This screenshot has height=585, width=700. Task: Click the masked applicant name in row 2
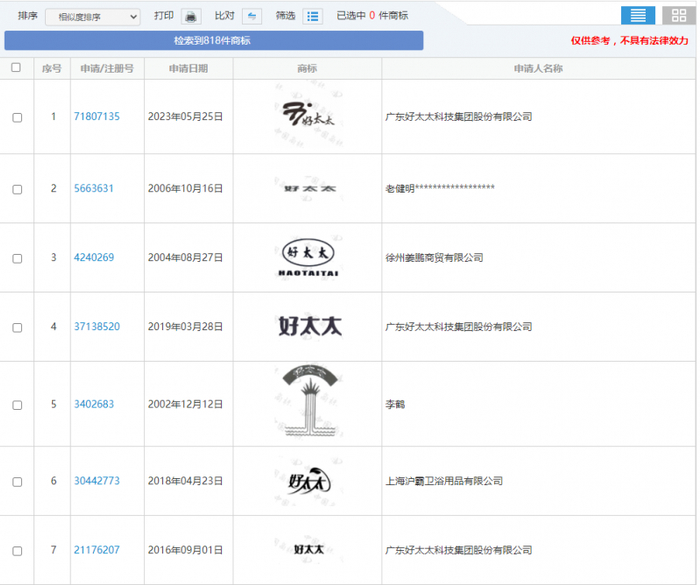[440, 188]
